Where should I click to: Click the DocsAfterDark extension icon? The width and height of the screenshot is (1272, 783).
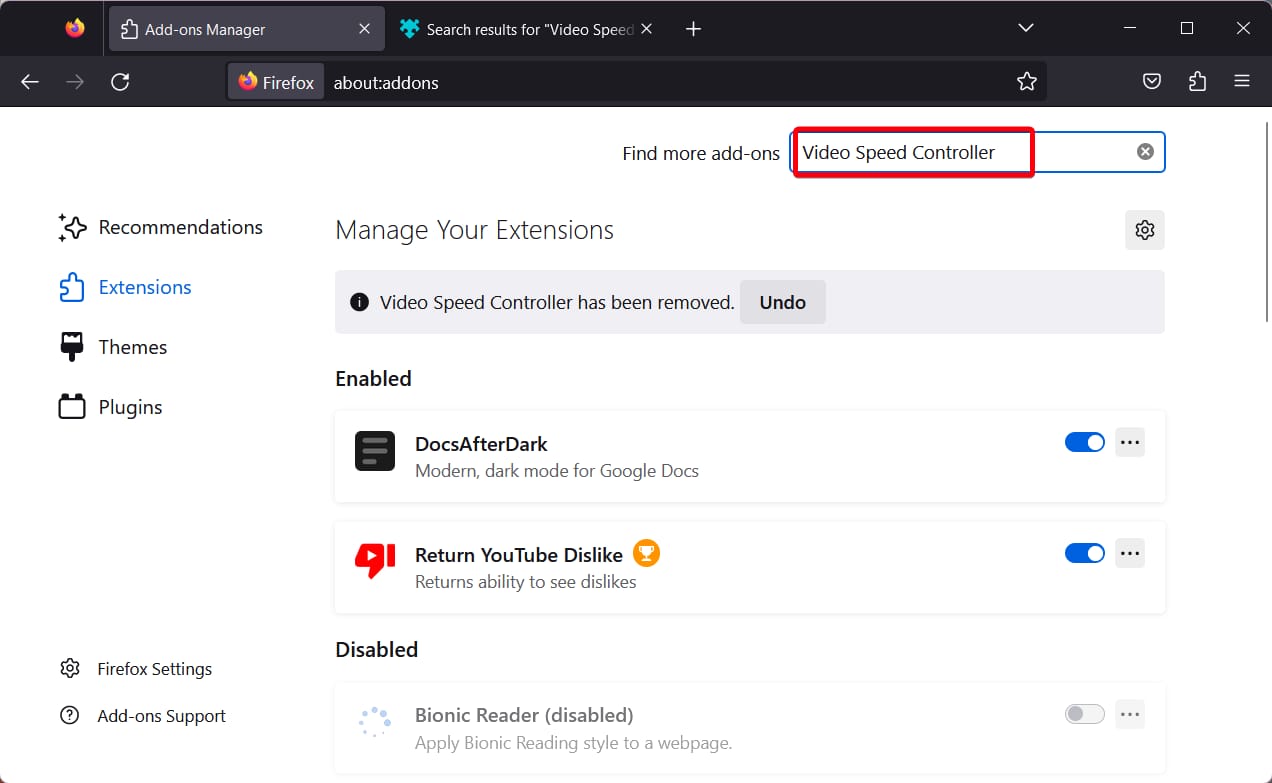[x=375, y=451]
